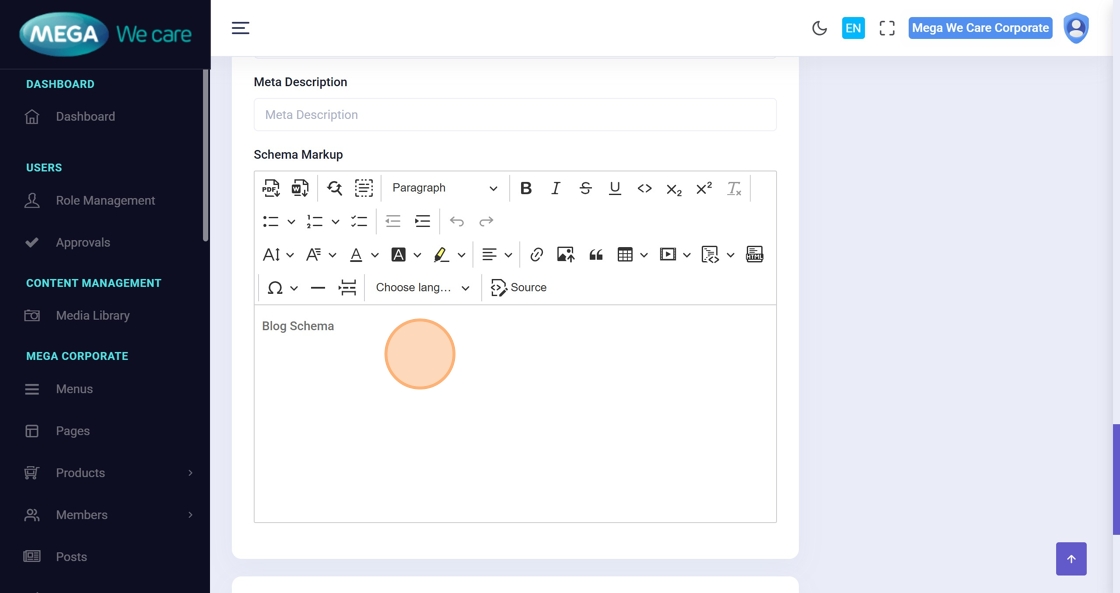This screenshot has width=1120, height=593.
Task: Toggle underline formatting
Action: 615,188
